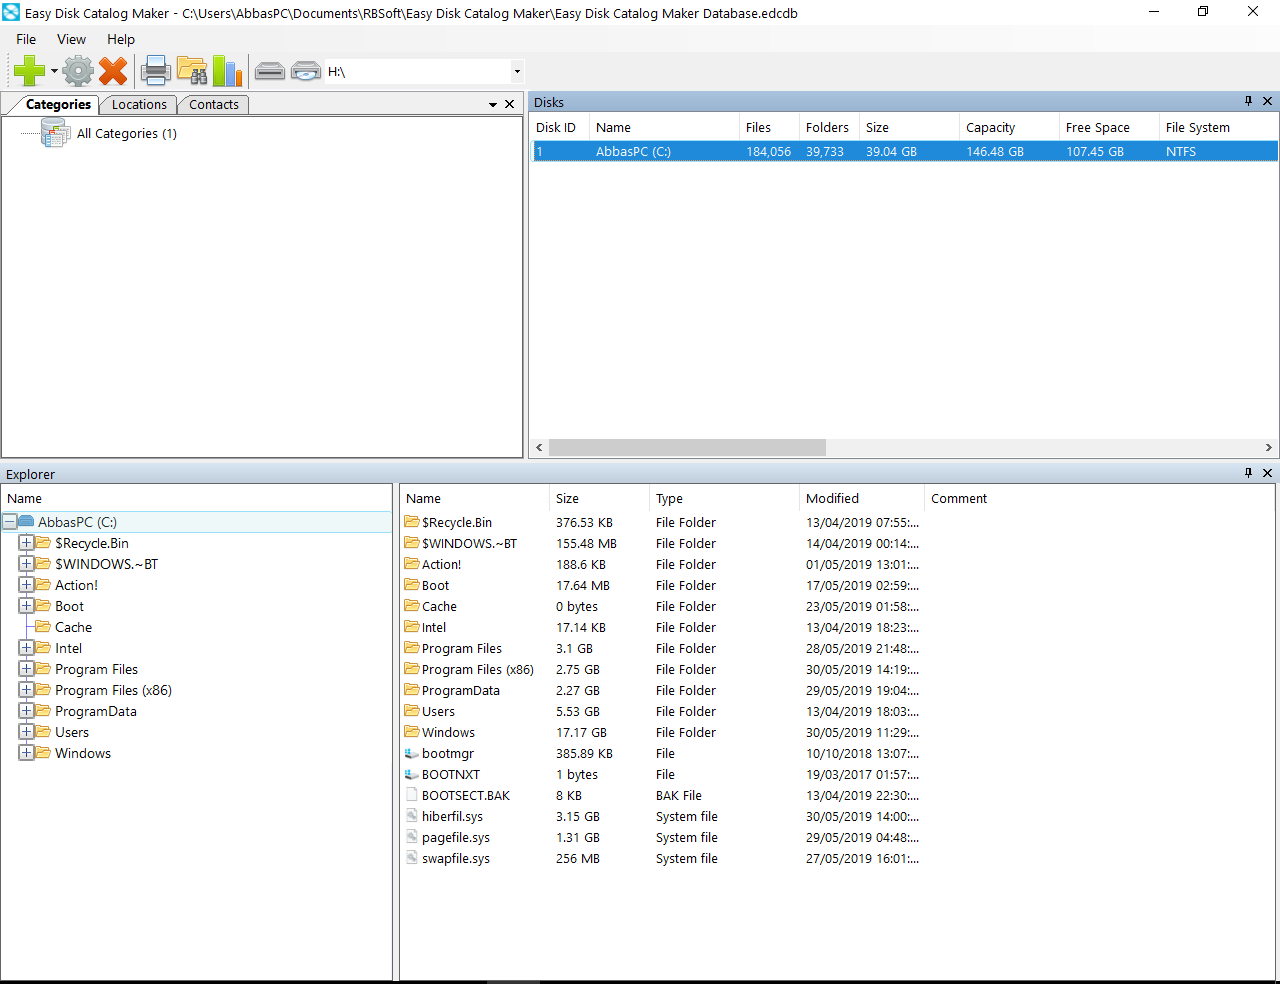Click Program Files (x86) folder icon in list
This screenshot has height=984, width=1280.
(x=412, y=669)
